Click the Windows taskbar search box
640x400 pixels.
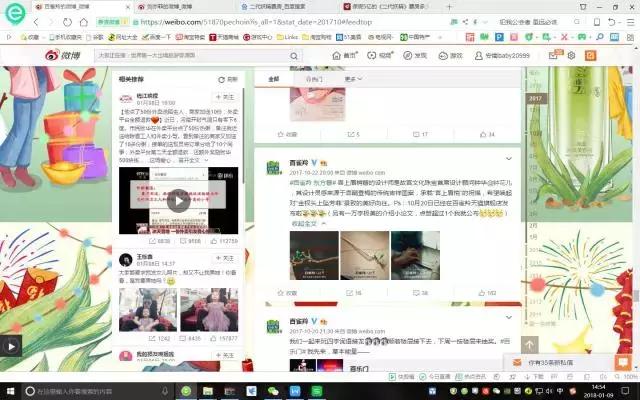[97, 391]
